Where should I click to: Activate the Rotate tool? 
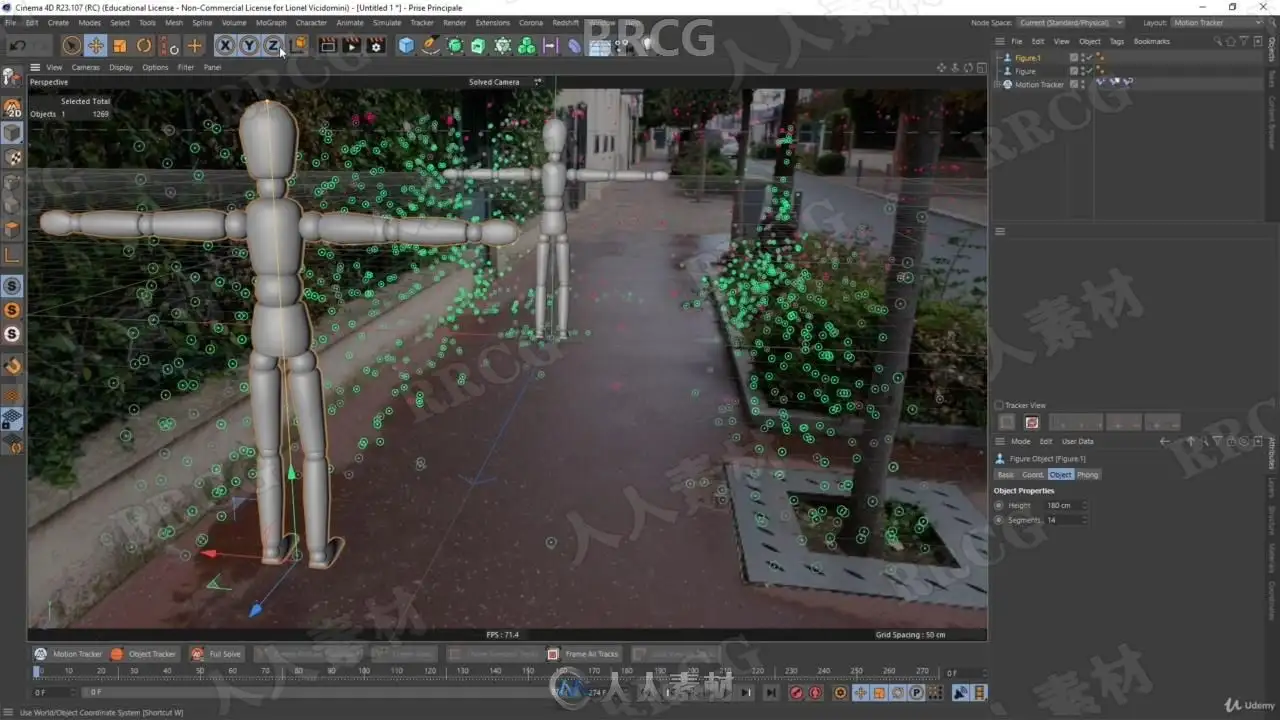coord(144,45)
